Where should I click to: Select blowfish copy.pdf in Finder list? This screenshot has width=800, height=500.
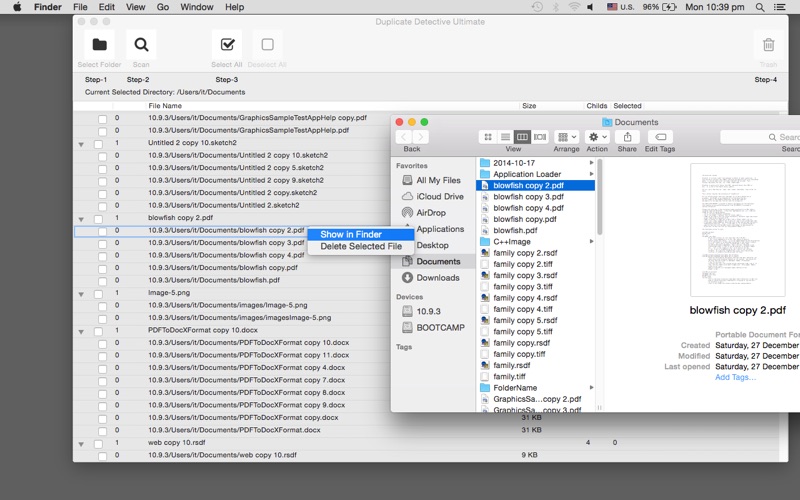[524, 219]
